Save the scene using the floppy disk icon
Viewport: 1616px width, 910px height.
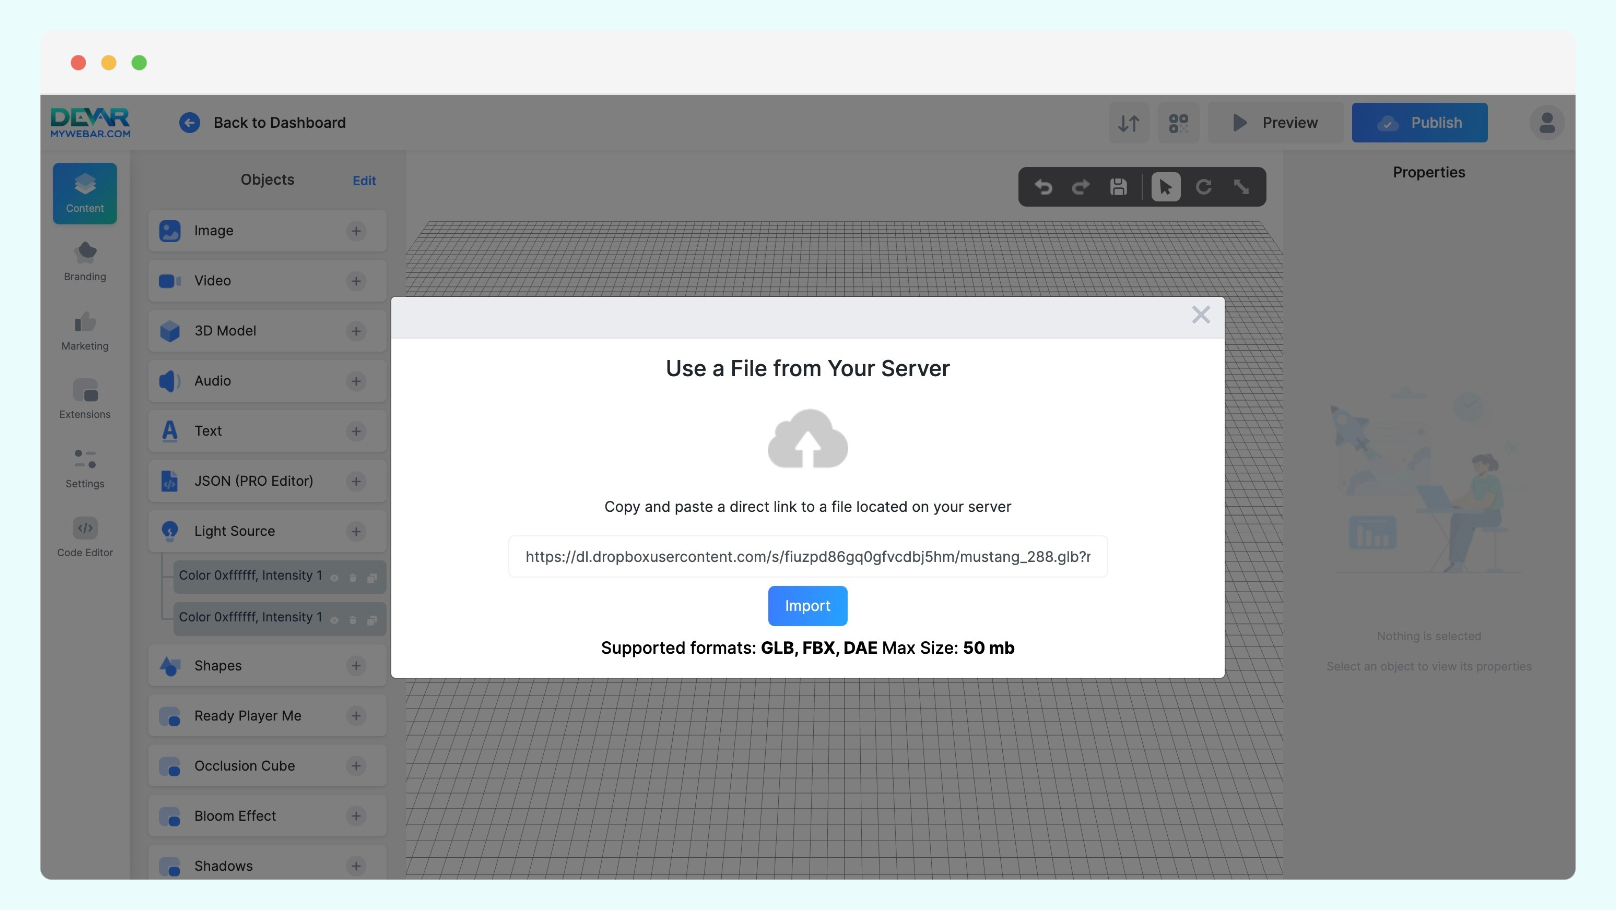tap(1118, 187)
